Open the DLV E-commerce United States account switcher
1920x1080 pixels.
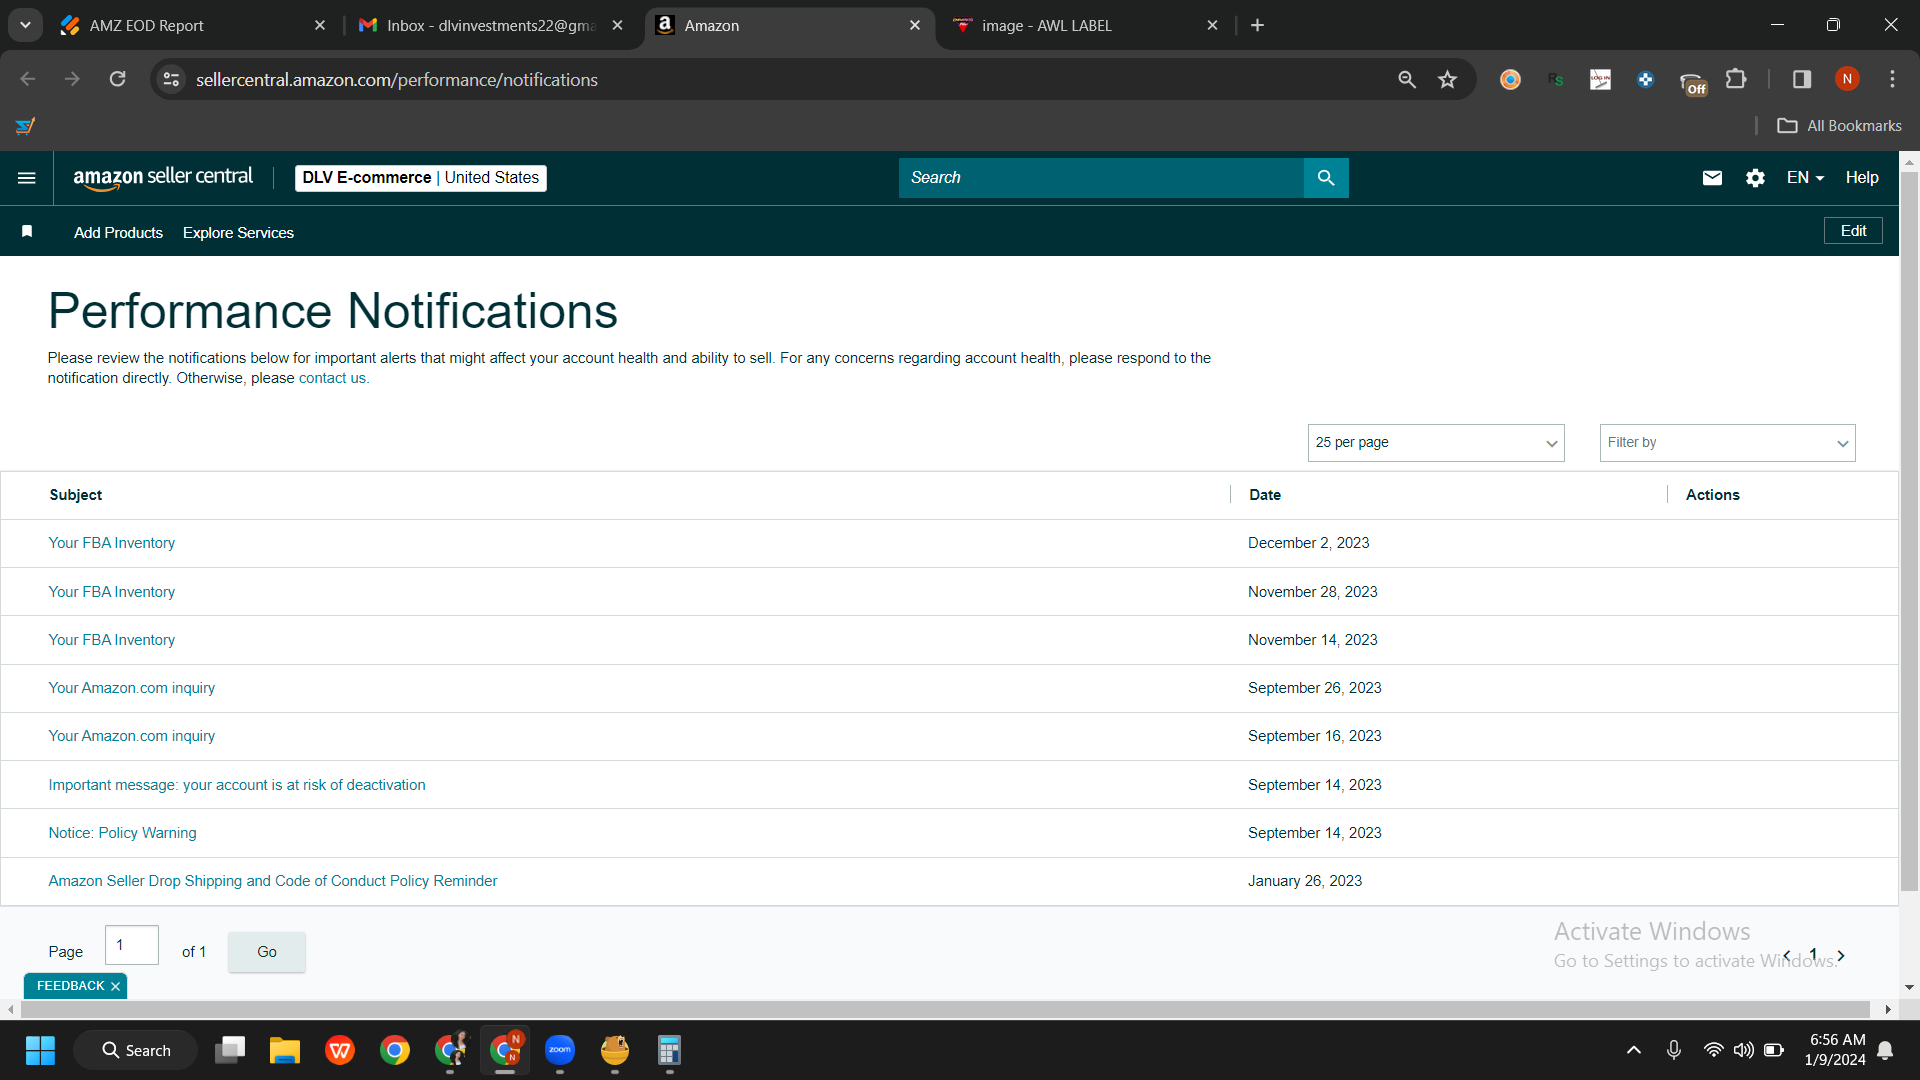pos(421,178)
